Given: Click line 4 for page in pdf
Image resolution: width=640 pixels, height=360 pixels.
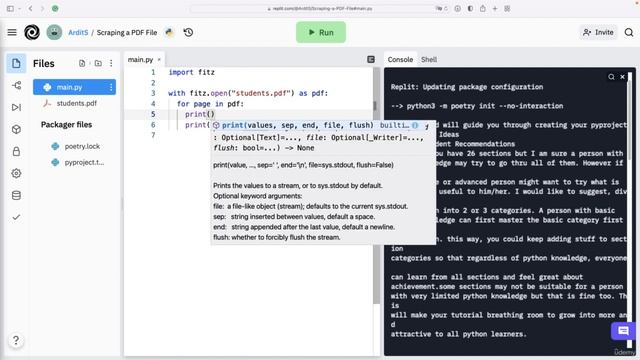Looking at the screenshot, I should pos(210,104).
